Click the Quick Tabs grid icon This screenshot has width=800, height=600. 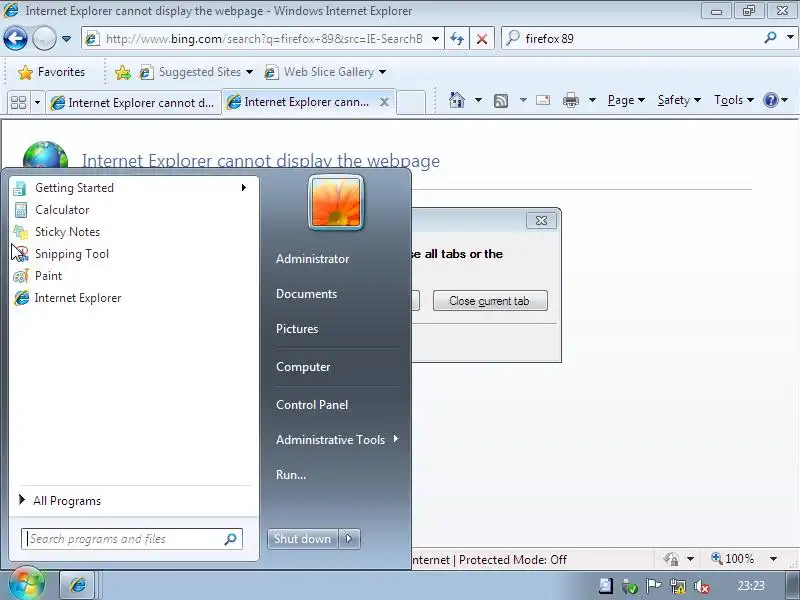coord(19,103)
